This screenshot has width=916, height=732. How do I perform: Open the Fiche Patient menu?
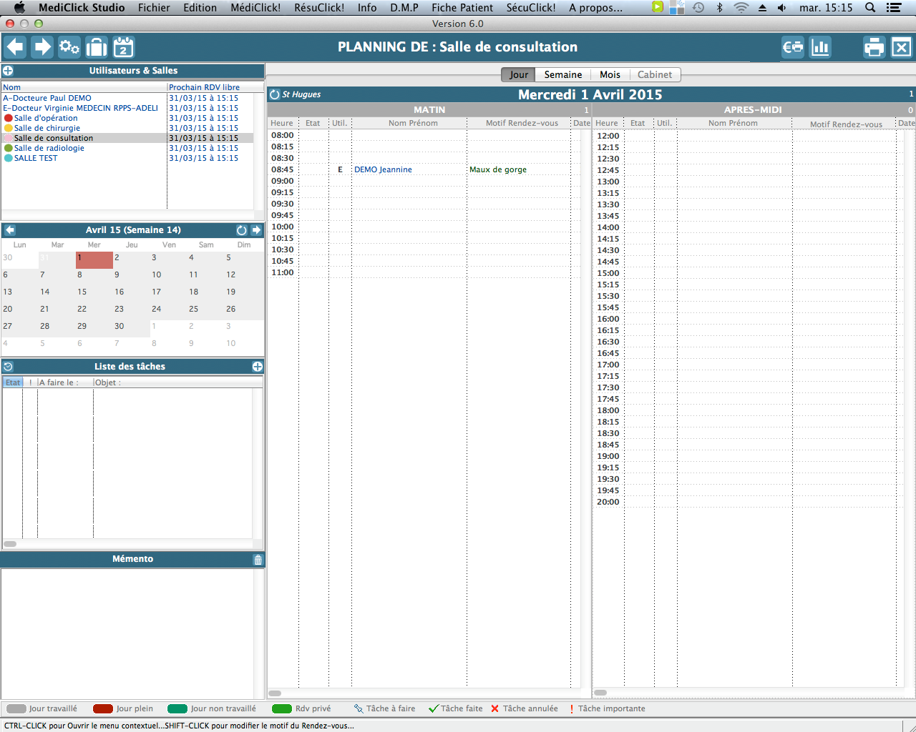tap(462, 8)
